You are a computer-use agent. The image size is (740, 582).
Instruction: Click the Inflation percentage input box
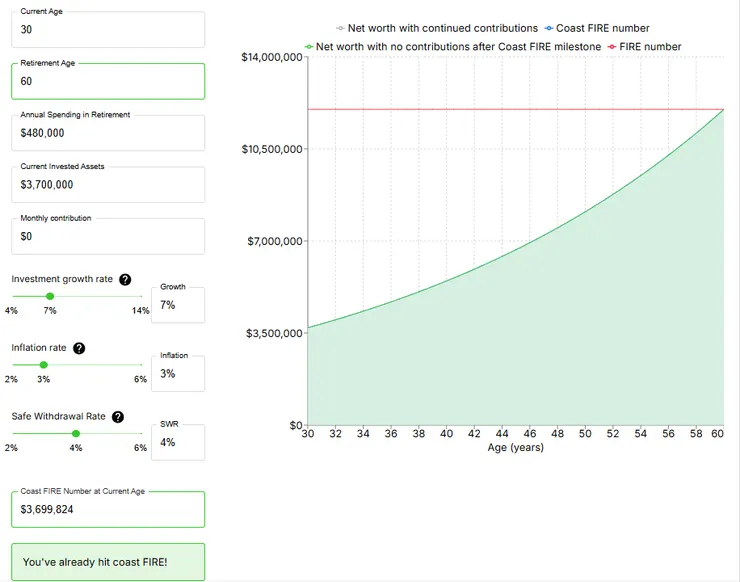pyautogui.click(x=179, y=374)
